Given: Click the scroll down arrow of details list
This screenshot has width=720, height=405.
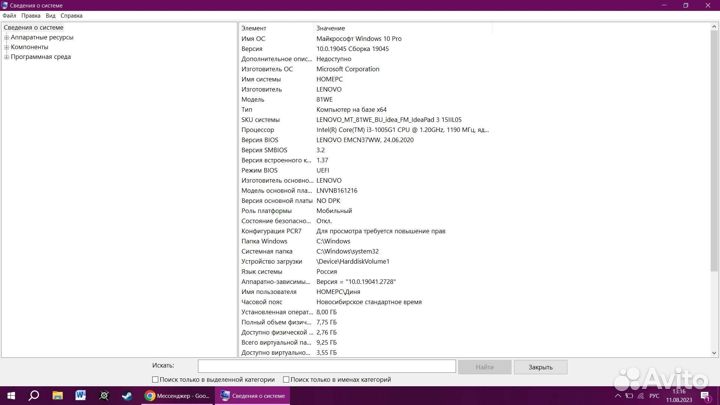Looking at the screenshot, I should pos(714,353).
